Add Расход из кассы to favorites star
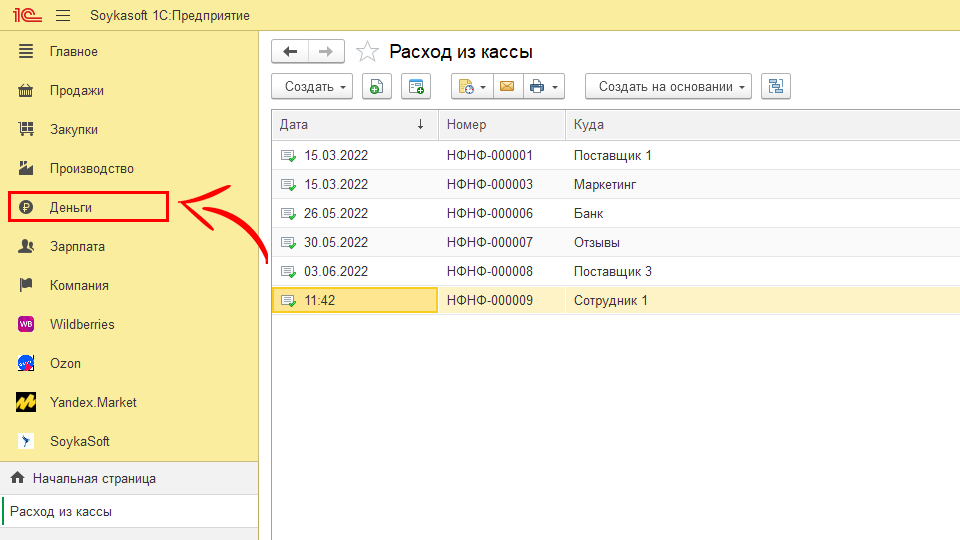 coord(368,52)
